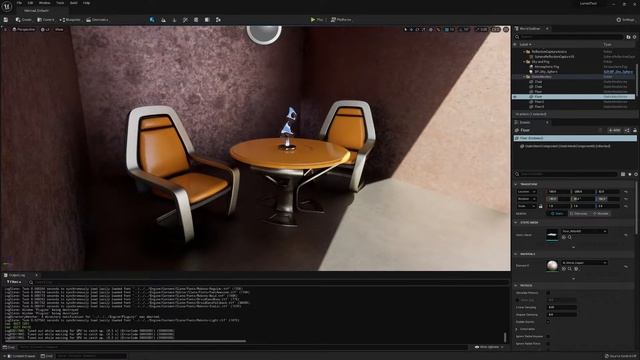Screen dimensions: 640x360
Task: Click the lock icon in the Details header
Action: (x=635, y=130)
